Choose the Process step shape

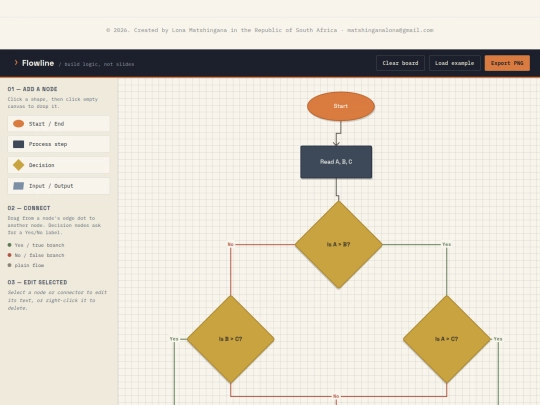coord(59,144)
